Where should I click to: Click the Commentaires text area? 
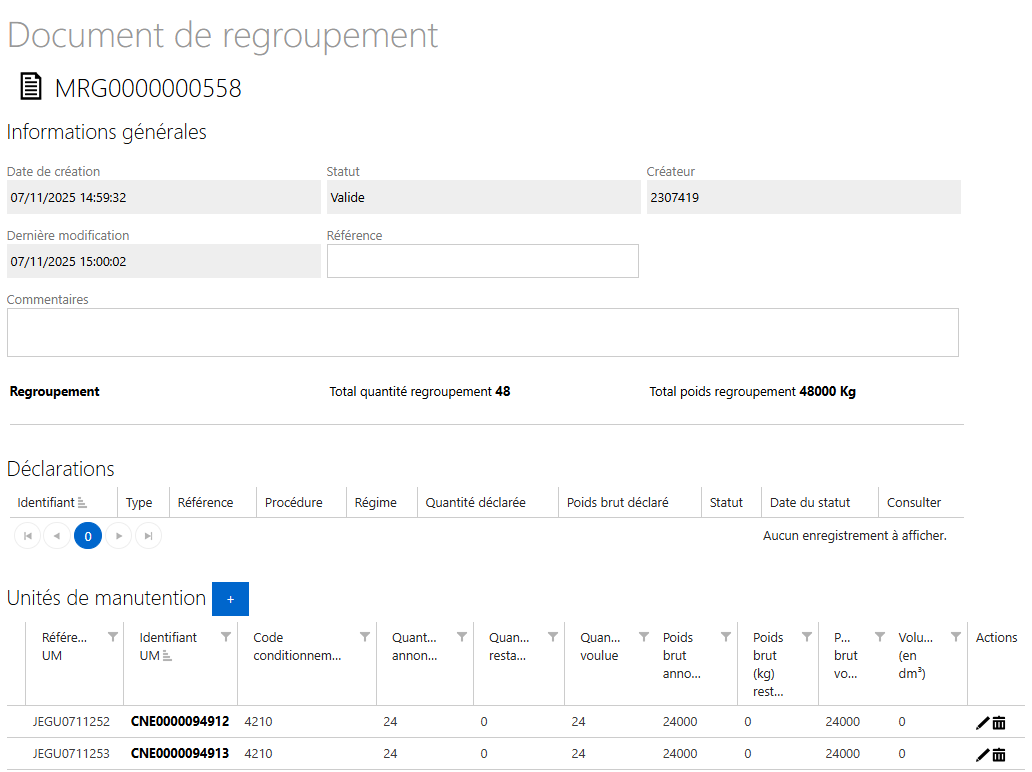coord(482,332)
